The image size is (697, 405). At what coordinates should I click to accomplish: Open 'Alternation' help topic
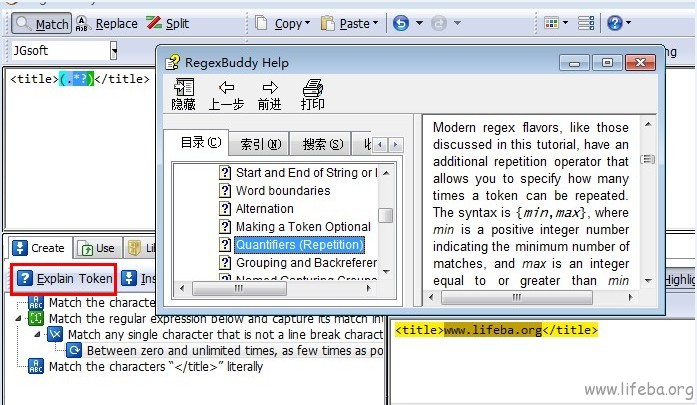pyautogui.click(x=265, y=209)
